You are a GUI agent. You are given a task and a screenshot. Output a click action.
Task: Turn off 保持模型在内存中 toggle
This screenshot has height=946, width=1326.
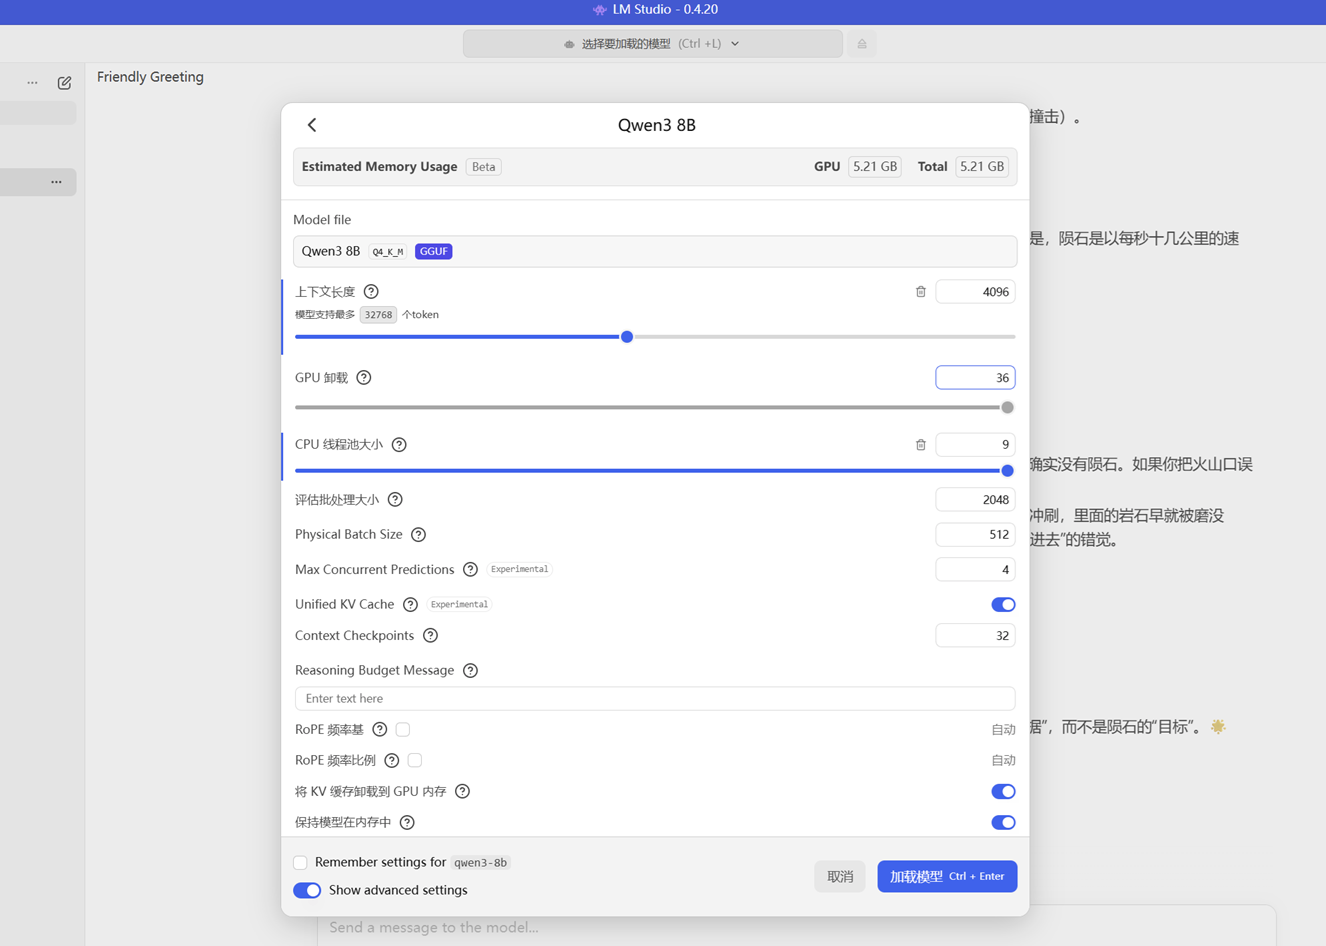tap(1003, 823)
